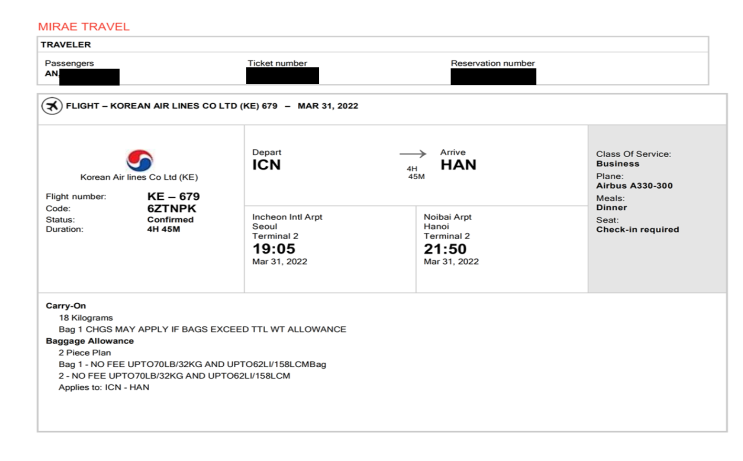The height and width of the screenshot is (461, 743).
Task: Click the Flight number: label
Action: click(x=76, y=197)
